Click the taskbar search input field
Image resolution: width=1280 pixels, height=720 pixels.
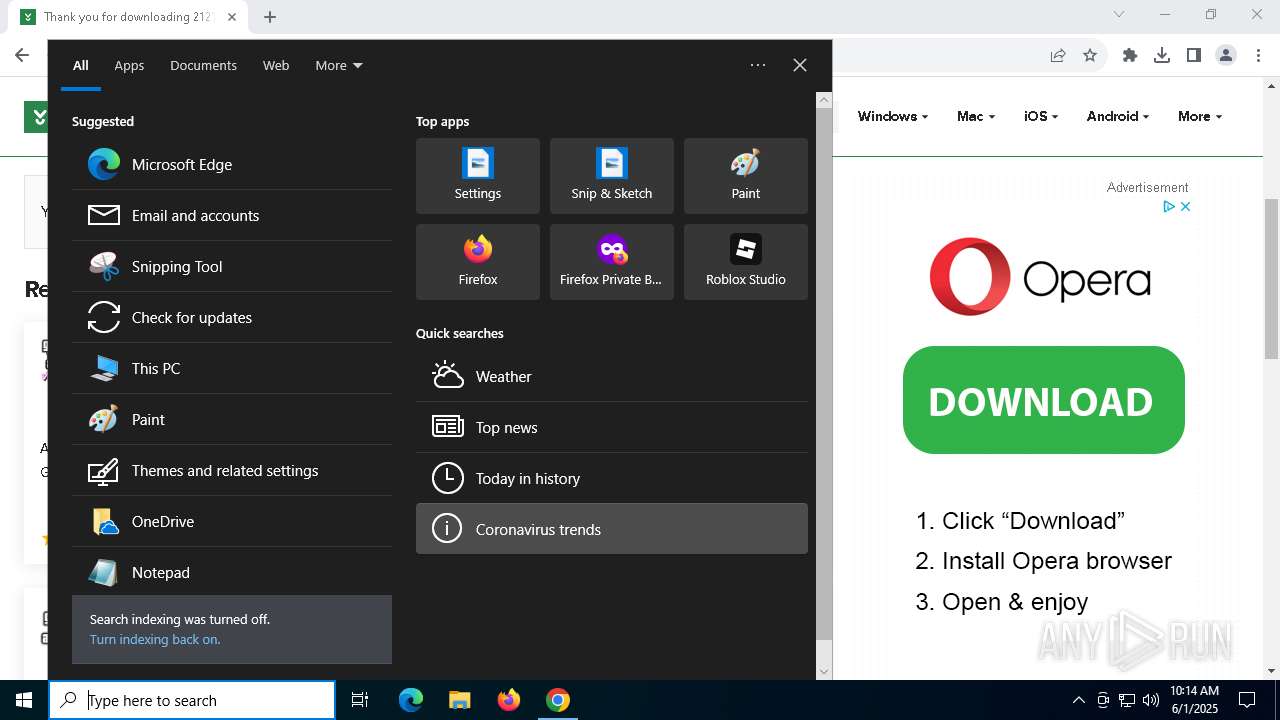[192, 700]
